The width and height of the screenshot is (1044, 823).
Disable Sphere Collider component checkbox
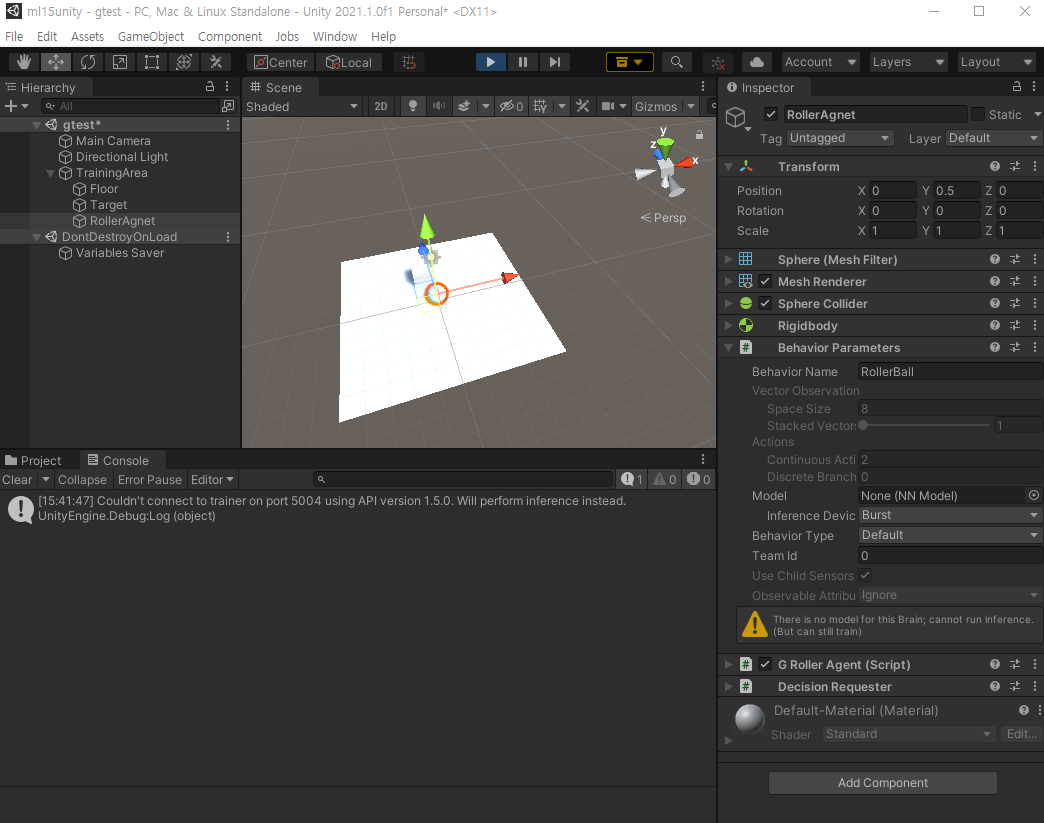(x=766, y=304)
